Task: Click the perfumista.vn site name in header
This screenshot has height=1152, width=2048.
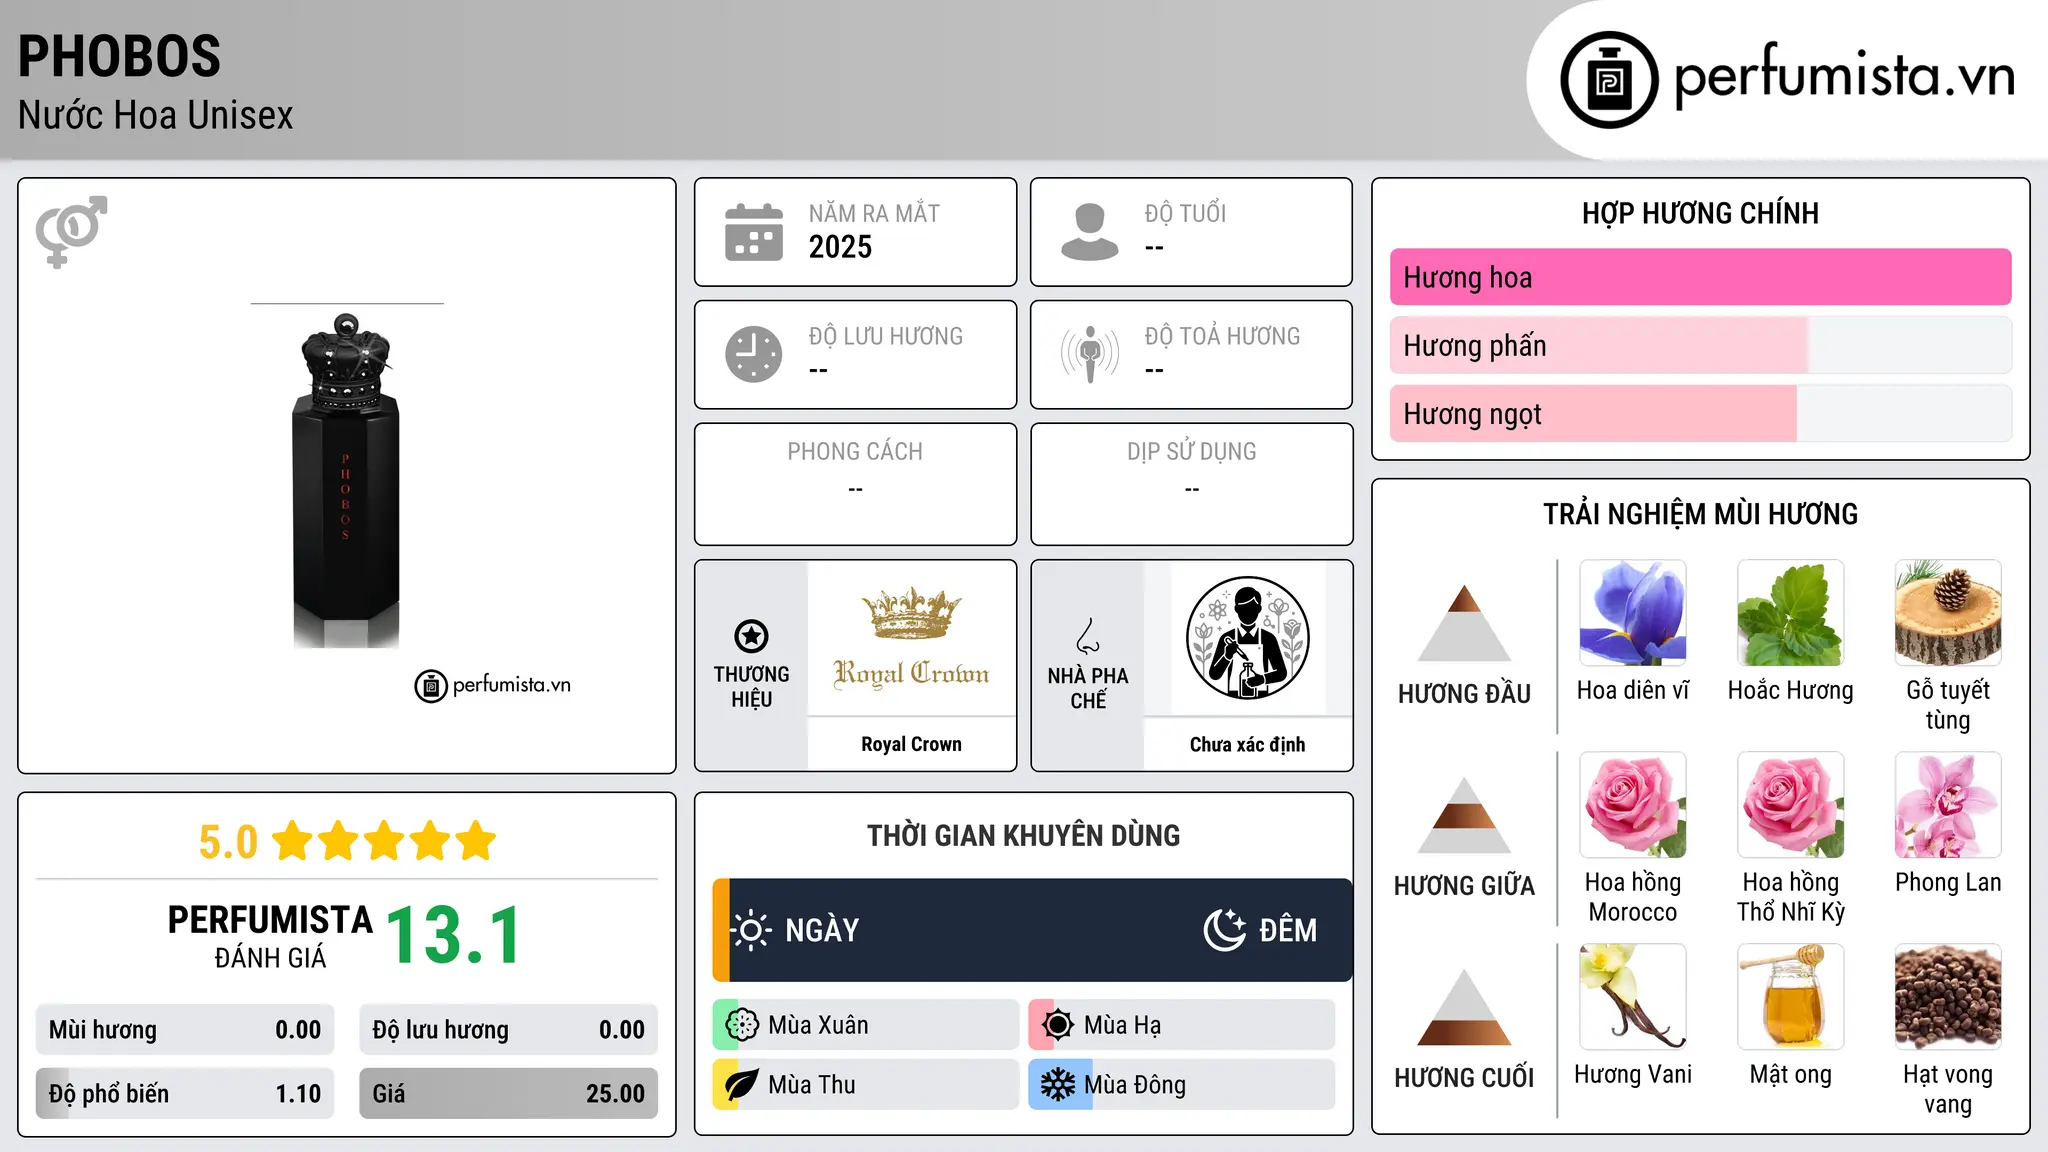Action: tap(1844, 76)
